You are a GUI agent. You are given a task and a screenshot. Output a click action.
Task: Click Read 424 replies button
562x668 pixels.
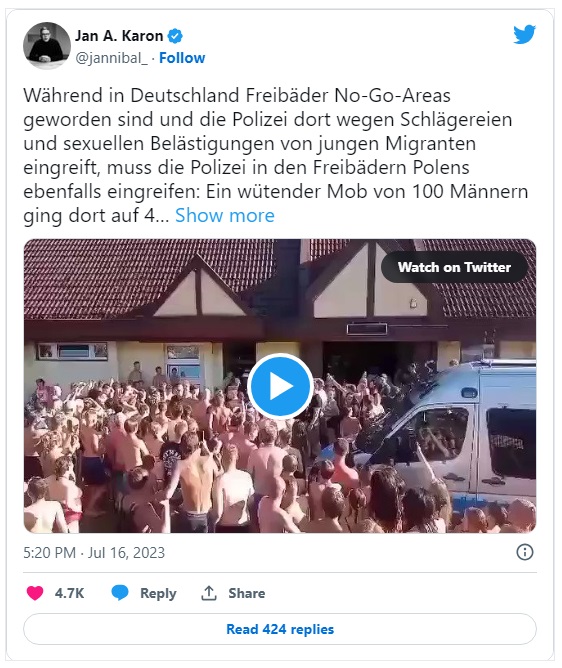click(x=280, y=629)
